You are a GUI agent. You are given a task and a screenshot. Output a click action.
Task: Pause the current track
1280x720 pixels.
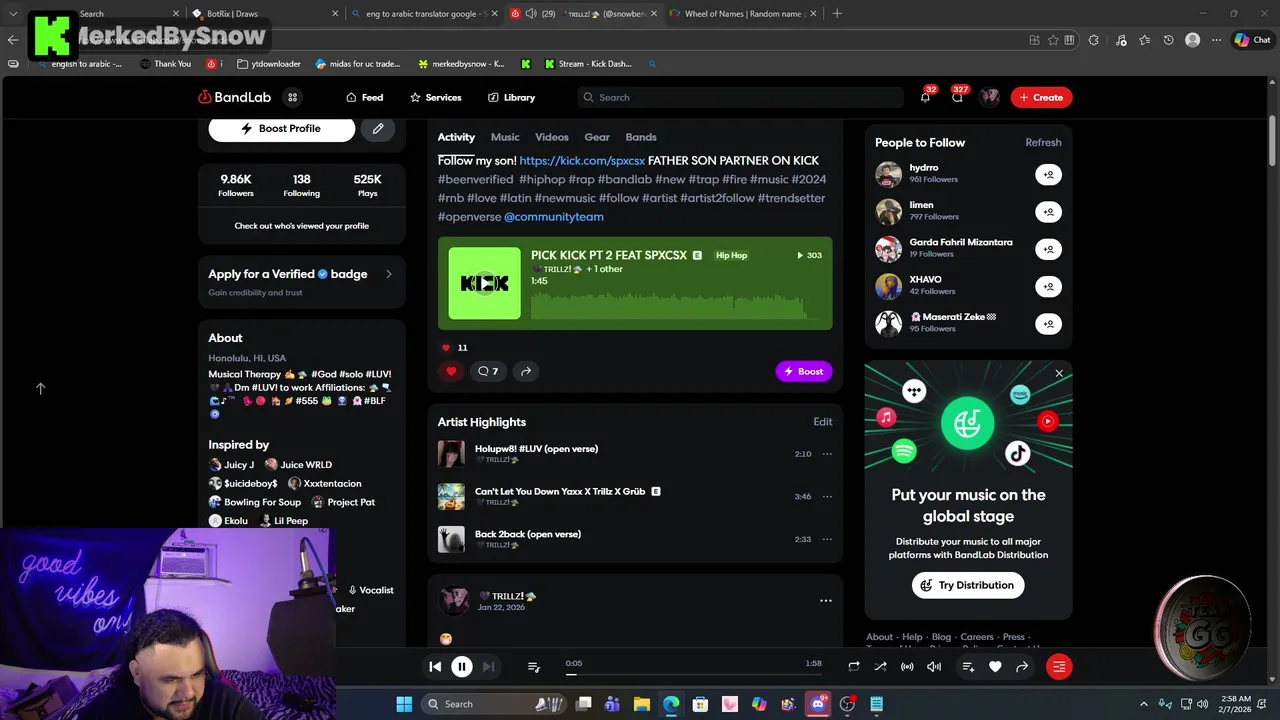[461, 667]
